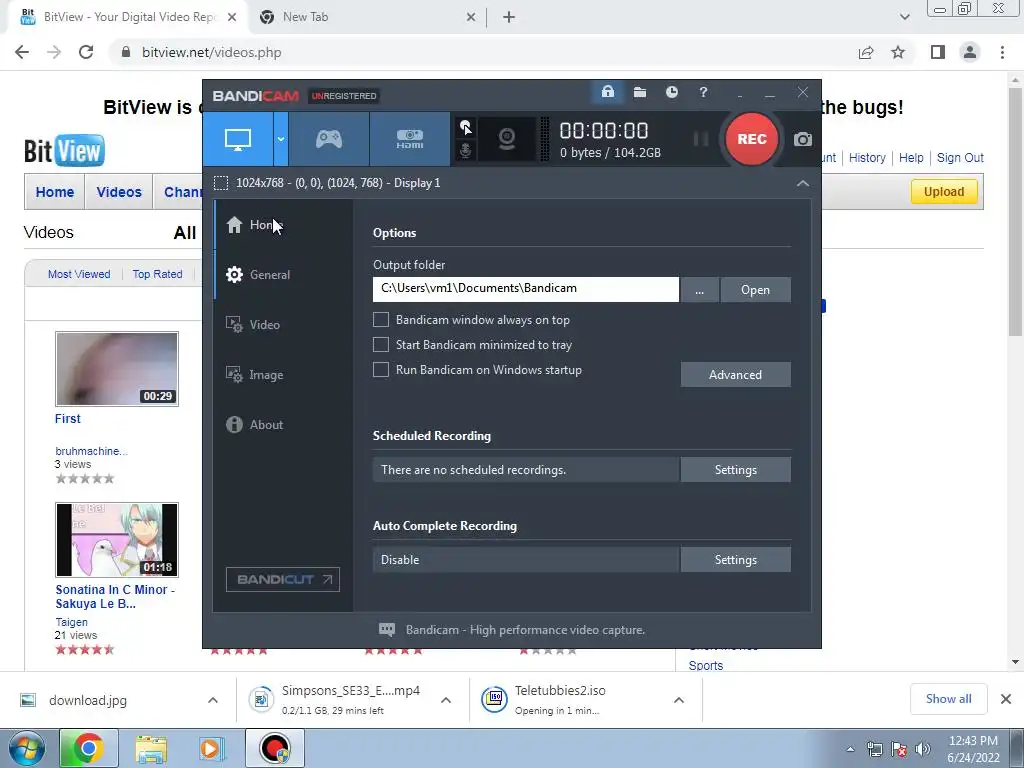1024x768 pixels.
Task: Open the General section in Bandicam sidebar
Action: pyautogui.click(x=283, y=274)
